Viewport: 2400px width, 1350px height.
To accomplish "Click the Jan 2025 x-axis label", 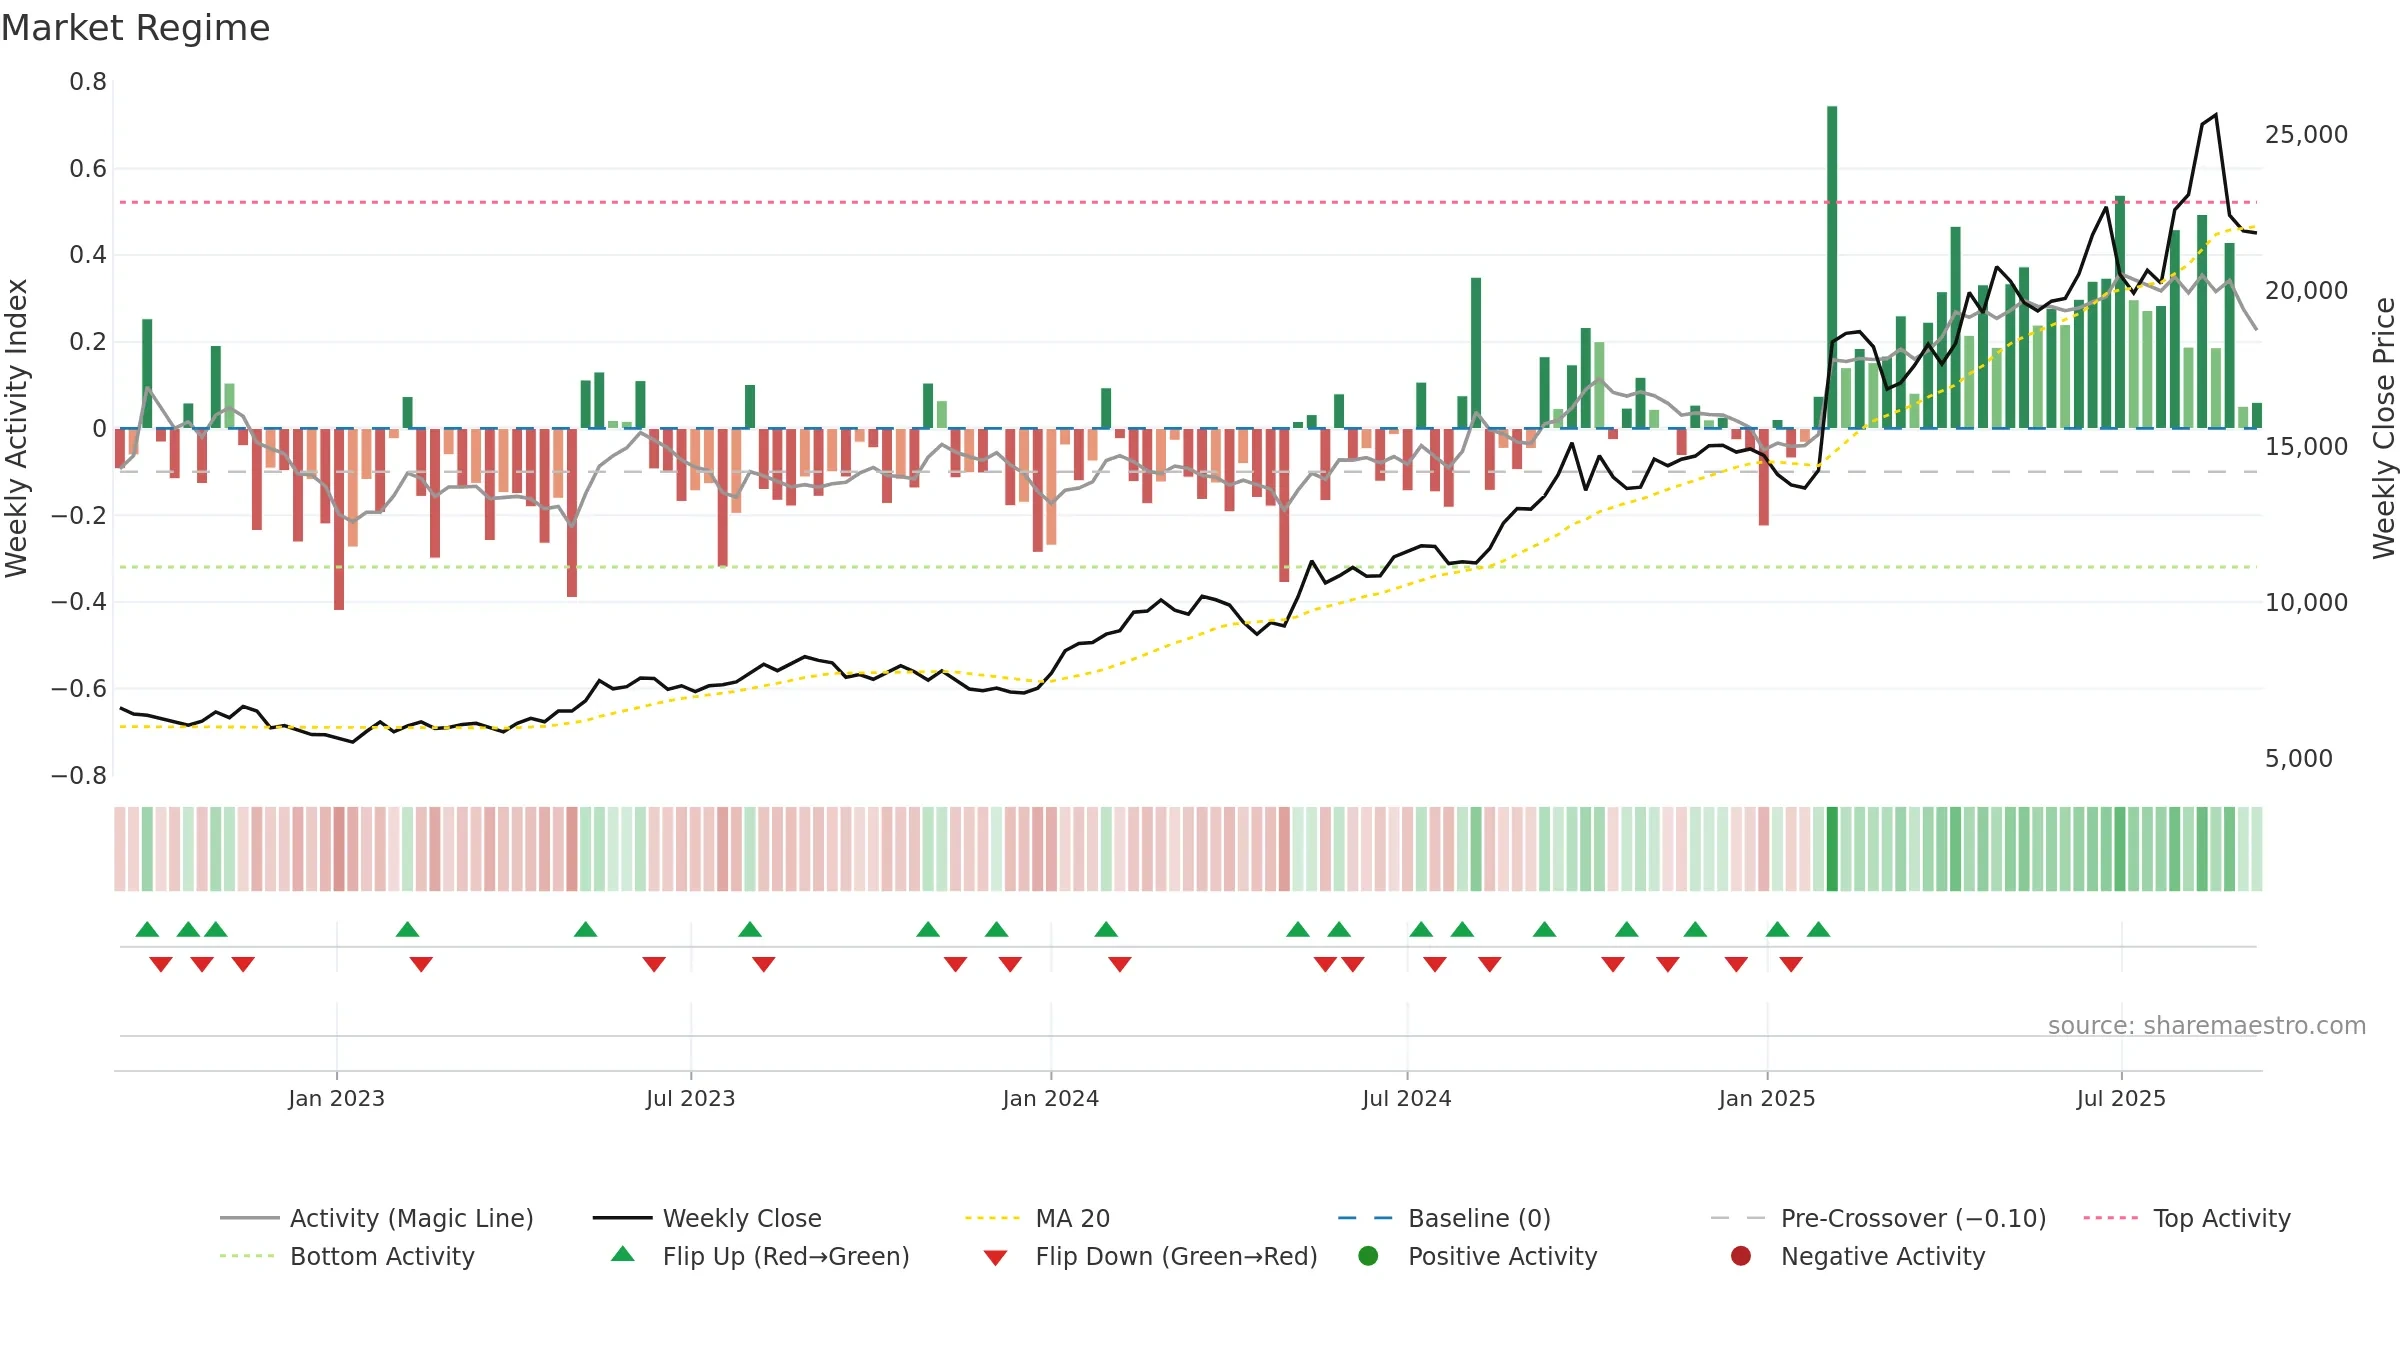I will [x=1767, y=1098].
